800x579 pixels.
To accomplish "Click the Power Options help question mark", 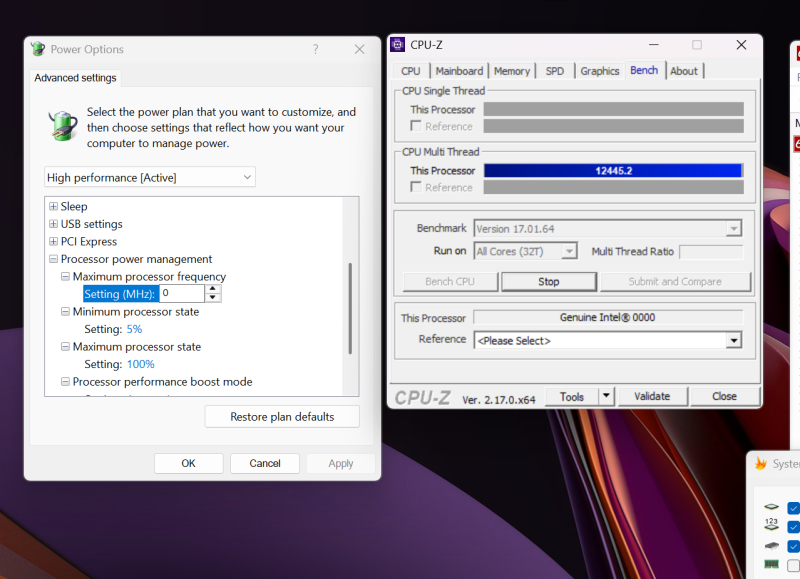I will click(316, 49).
